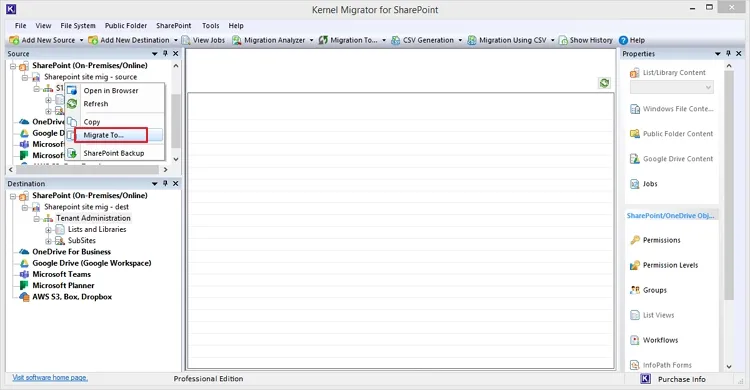The height and width of the screenshot is (390, 750).
Task: Click the Permission Levels icon
Action: point(635,265)
